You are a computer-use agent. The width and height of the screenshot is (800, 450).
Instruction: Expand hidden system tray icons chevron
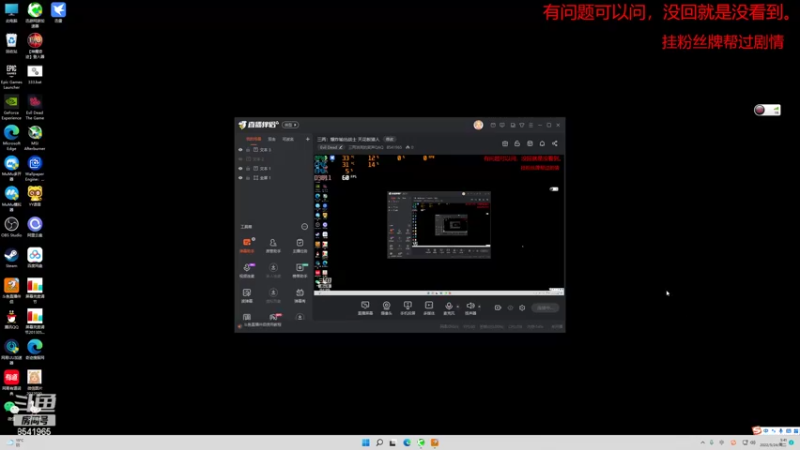click(x=703, y=442)
